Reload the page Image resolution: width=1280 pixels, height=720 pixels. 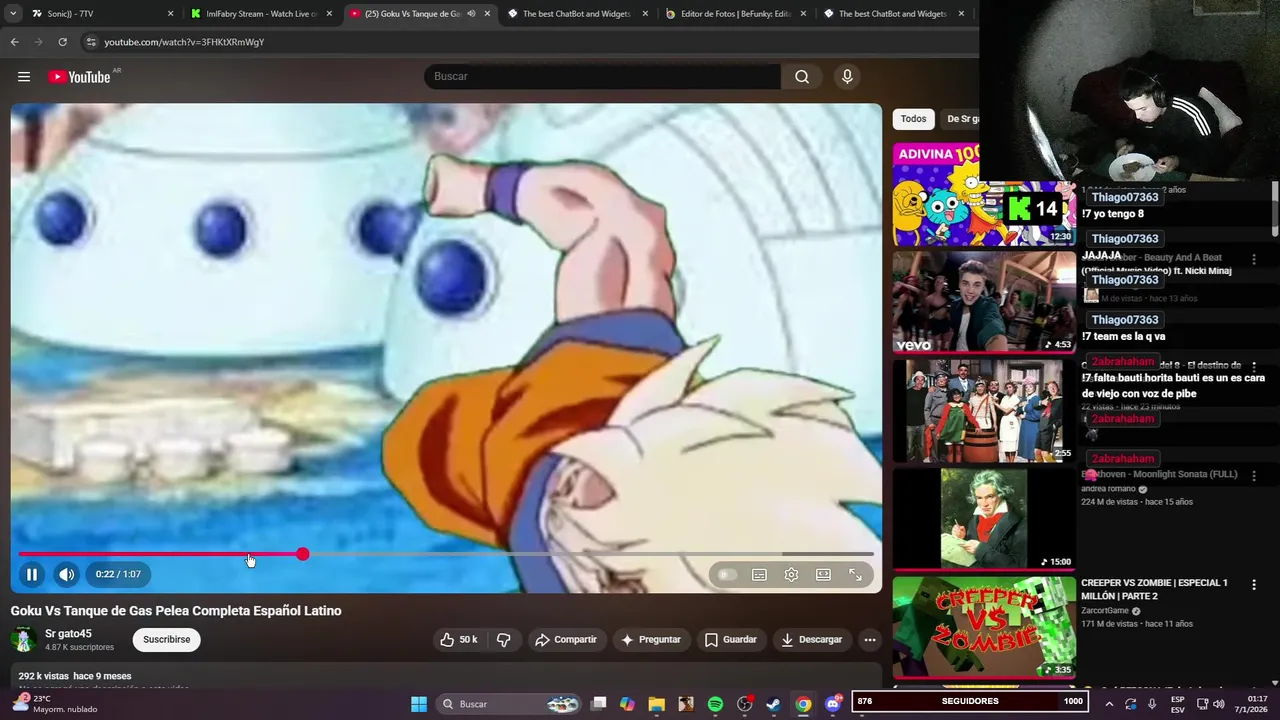click(x=62, y=42)
